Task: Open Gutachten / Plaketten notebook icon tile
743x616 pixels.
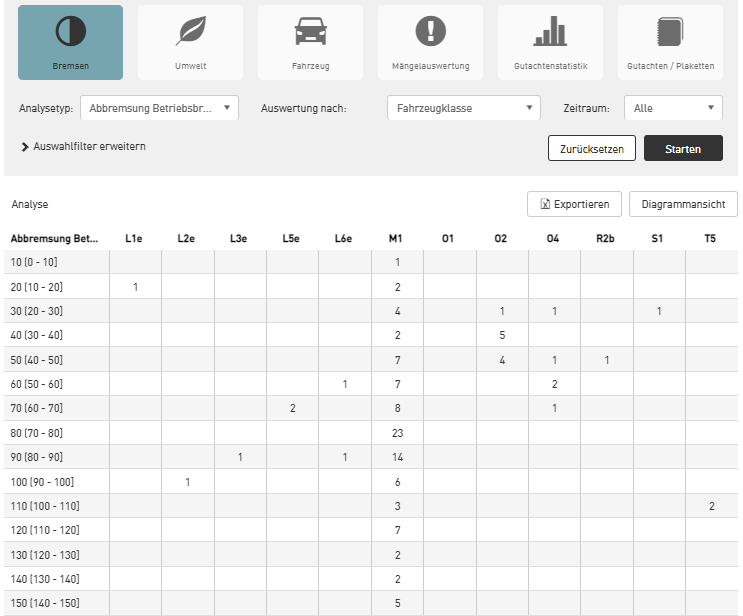Action: 670,42
